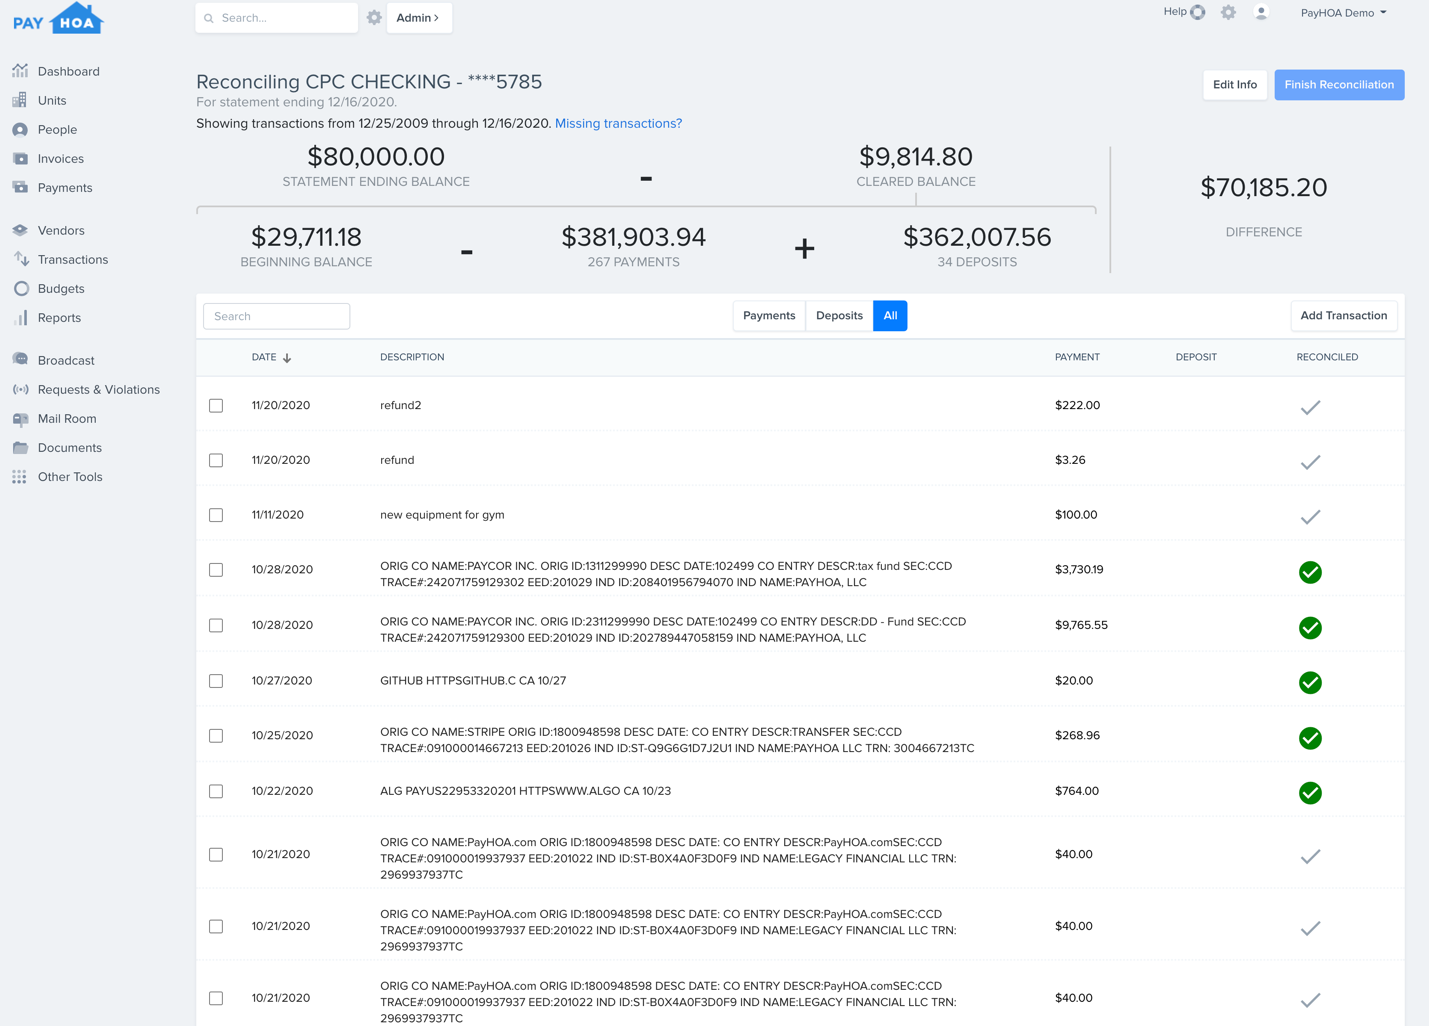The width and height of the screenshot is (1429, 1026).
Task: Check the PAYCOR DD - Fund row checkbox
Action: pos(216,625)
